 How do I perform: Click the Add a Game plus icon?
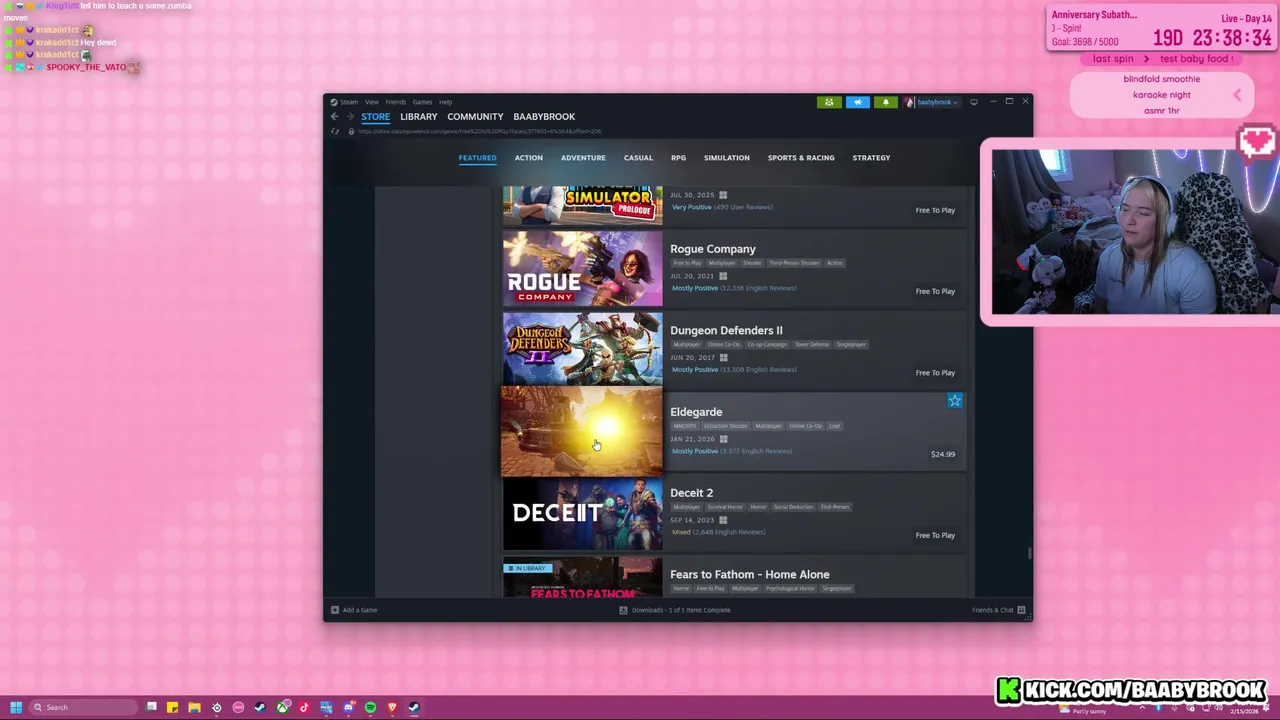point(335,610)
